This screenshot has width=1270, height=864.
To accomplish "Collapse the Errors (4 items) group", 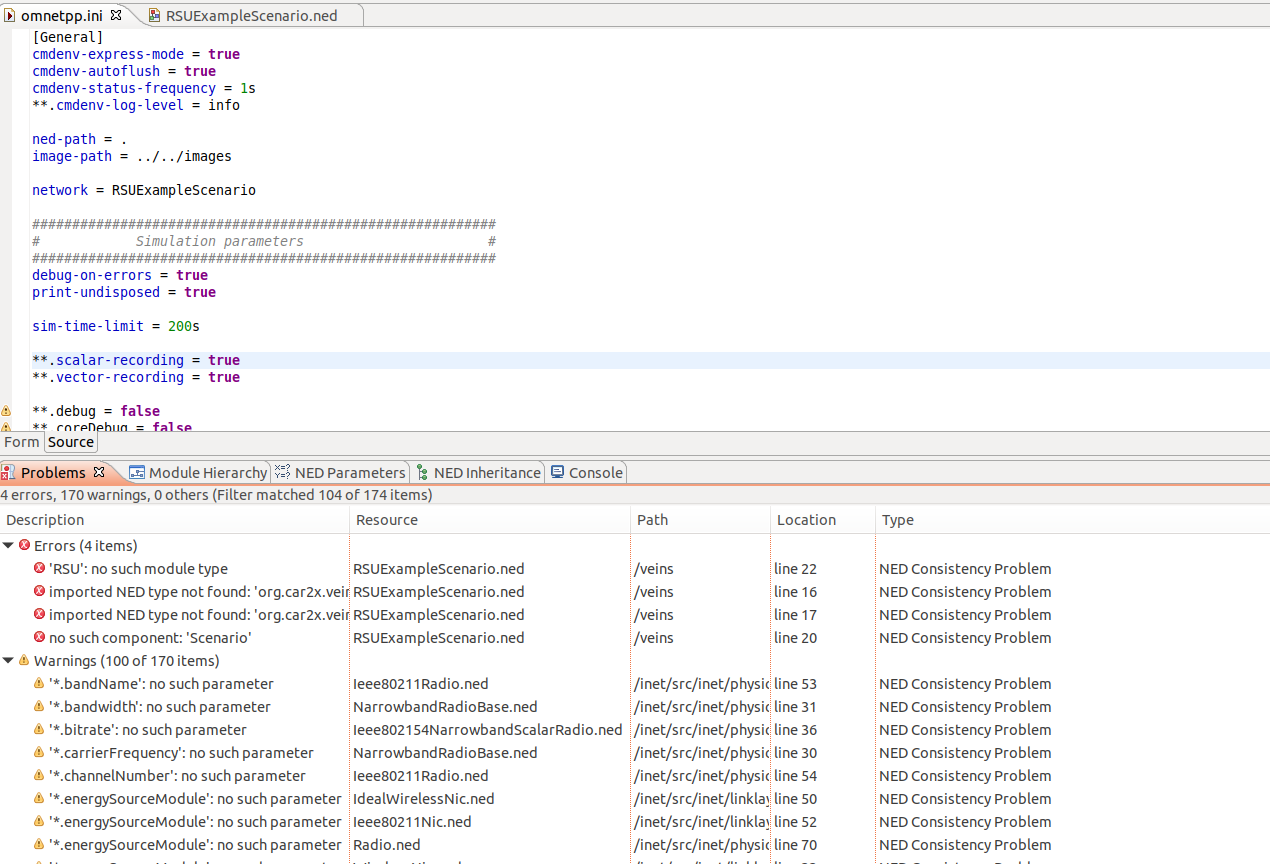I will pyautogui.click(x=10, y=545).
